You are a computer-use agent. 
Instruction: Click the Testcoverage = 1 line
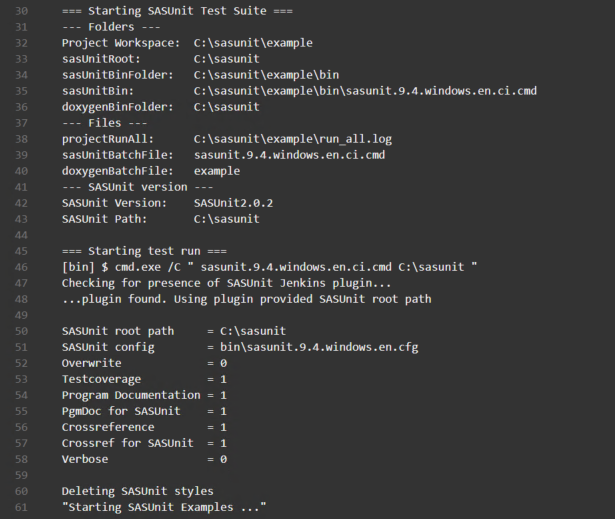[x=144, y=379]
